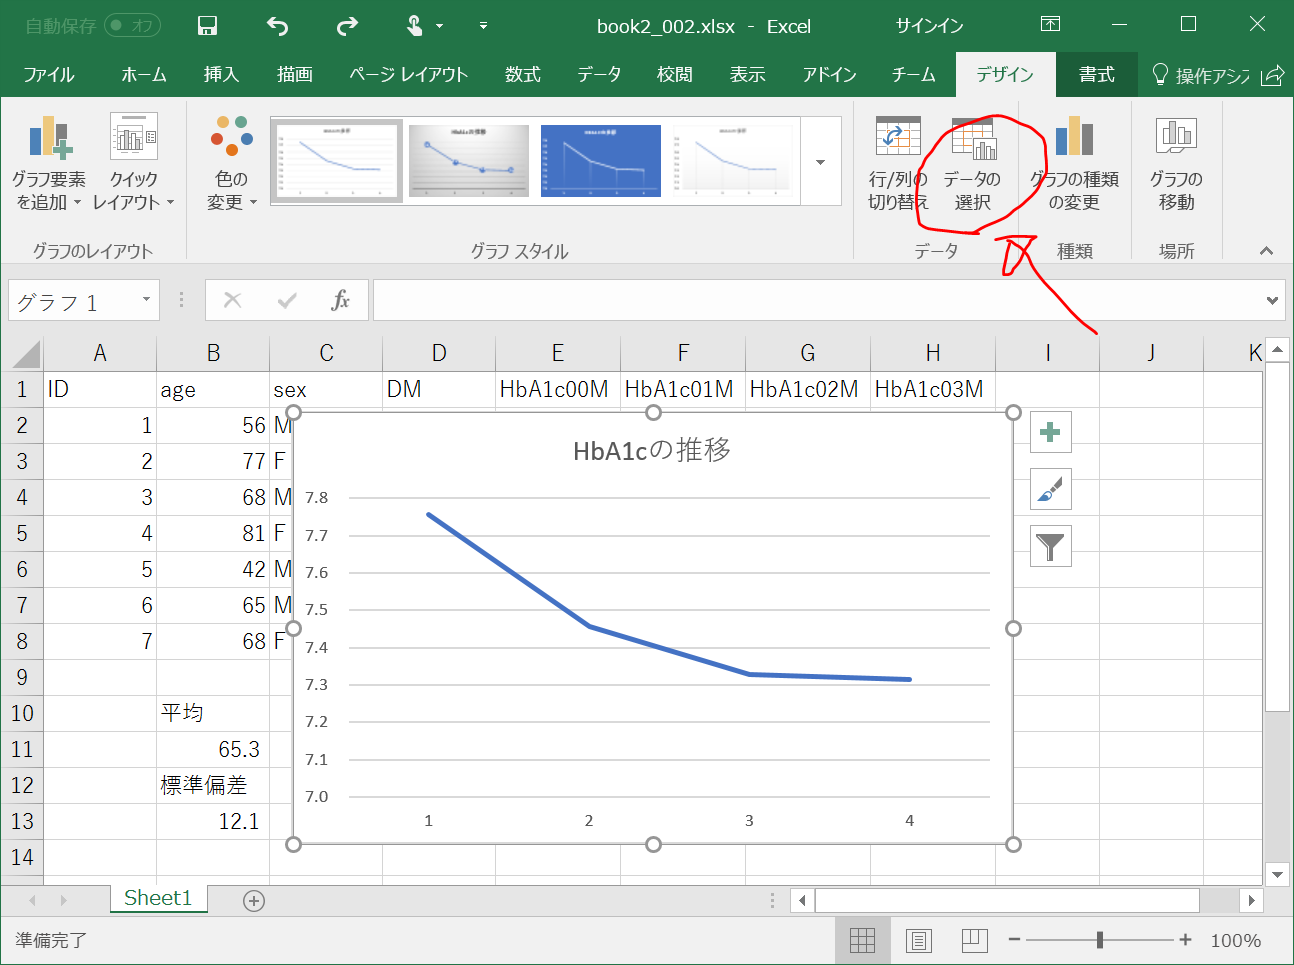The width and height of the screenshot is (1294, 965).
Task: Open the chart filter funnel button
Action: pos(1050,546)
